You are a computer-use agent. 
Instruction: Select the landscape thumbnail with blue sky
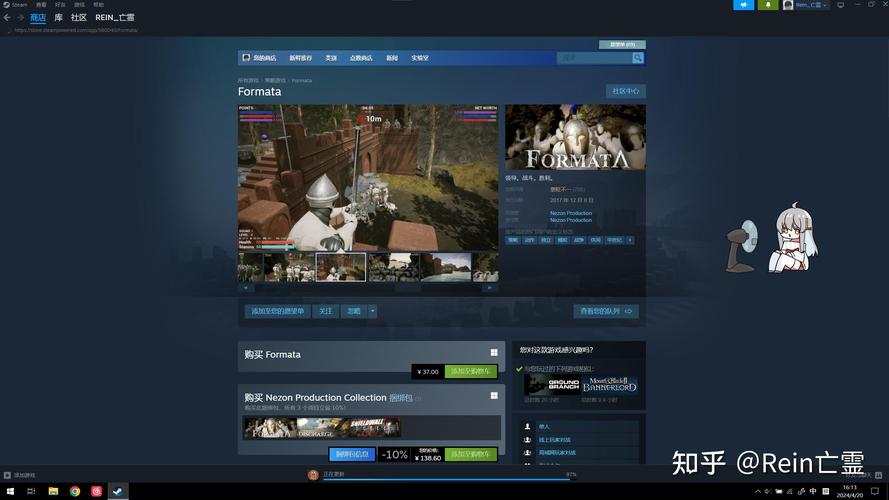446,267
